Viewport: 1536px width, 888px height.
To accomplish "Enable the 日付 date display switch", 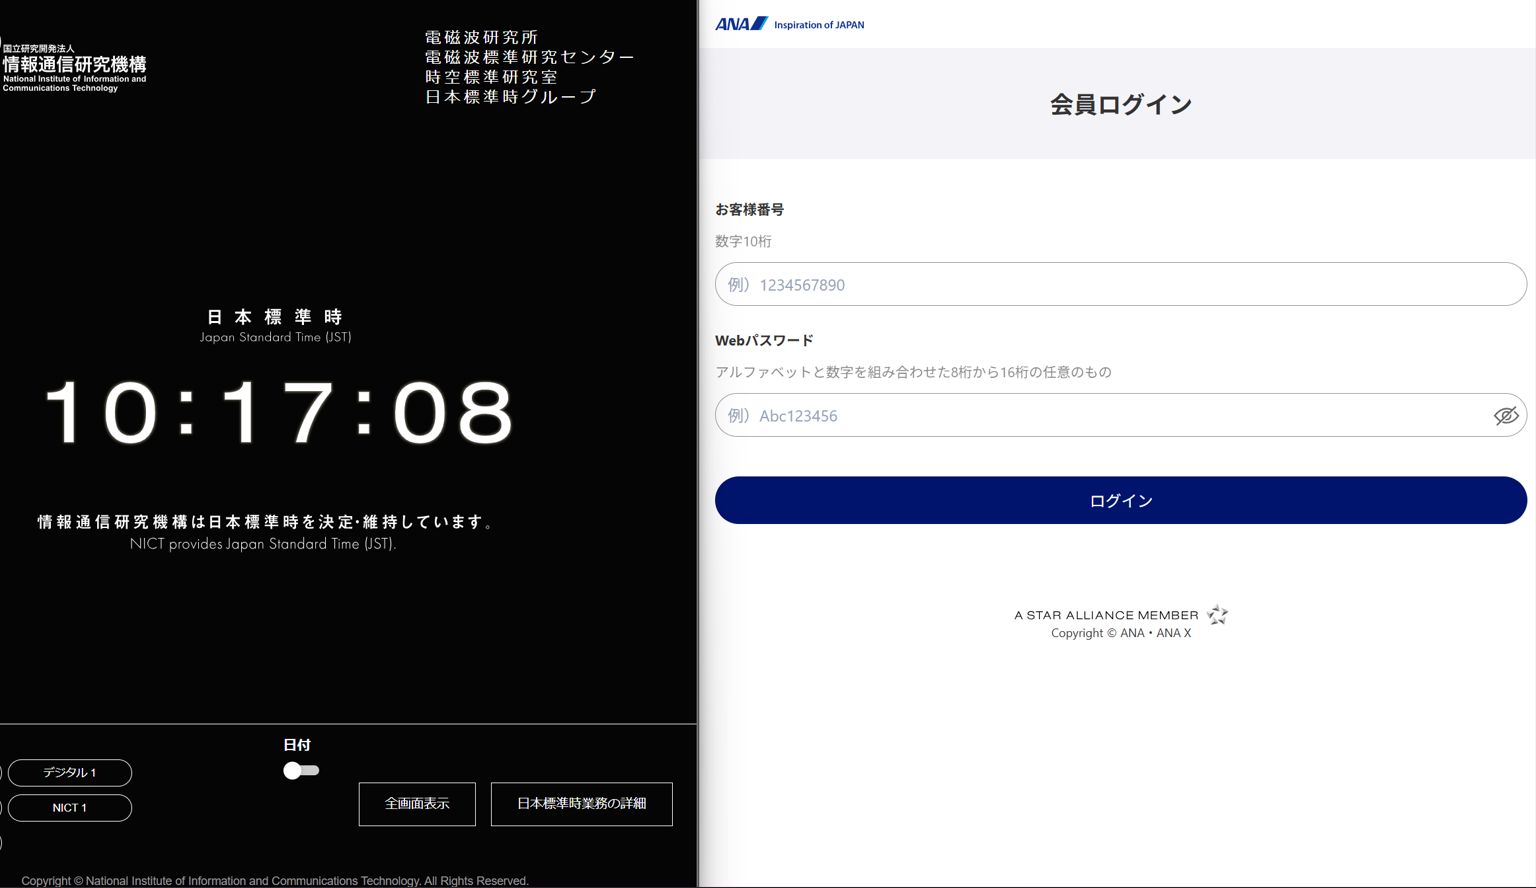I will [301, 770].
